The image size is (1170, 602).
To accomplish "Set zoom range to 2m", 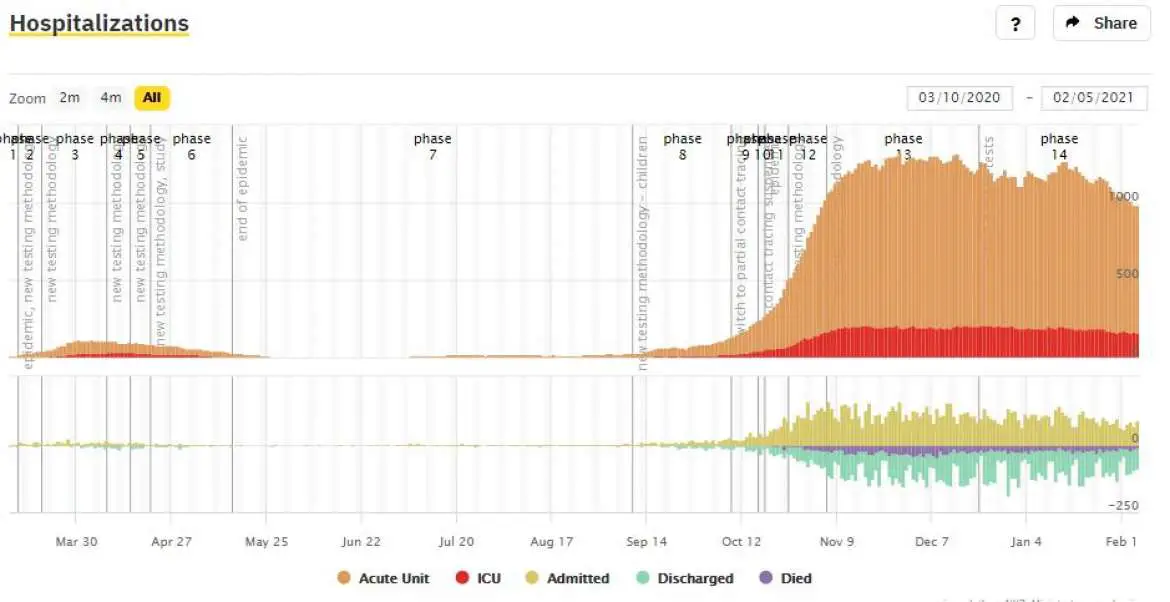I will 69,98.
